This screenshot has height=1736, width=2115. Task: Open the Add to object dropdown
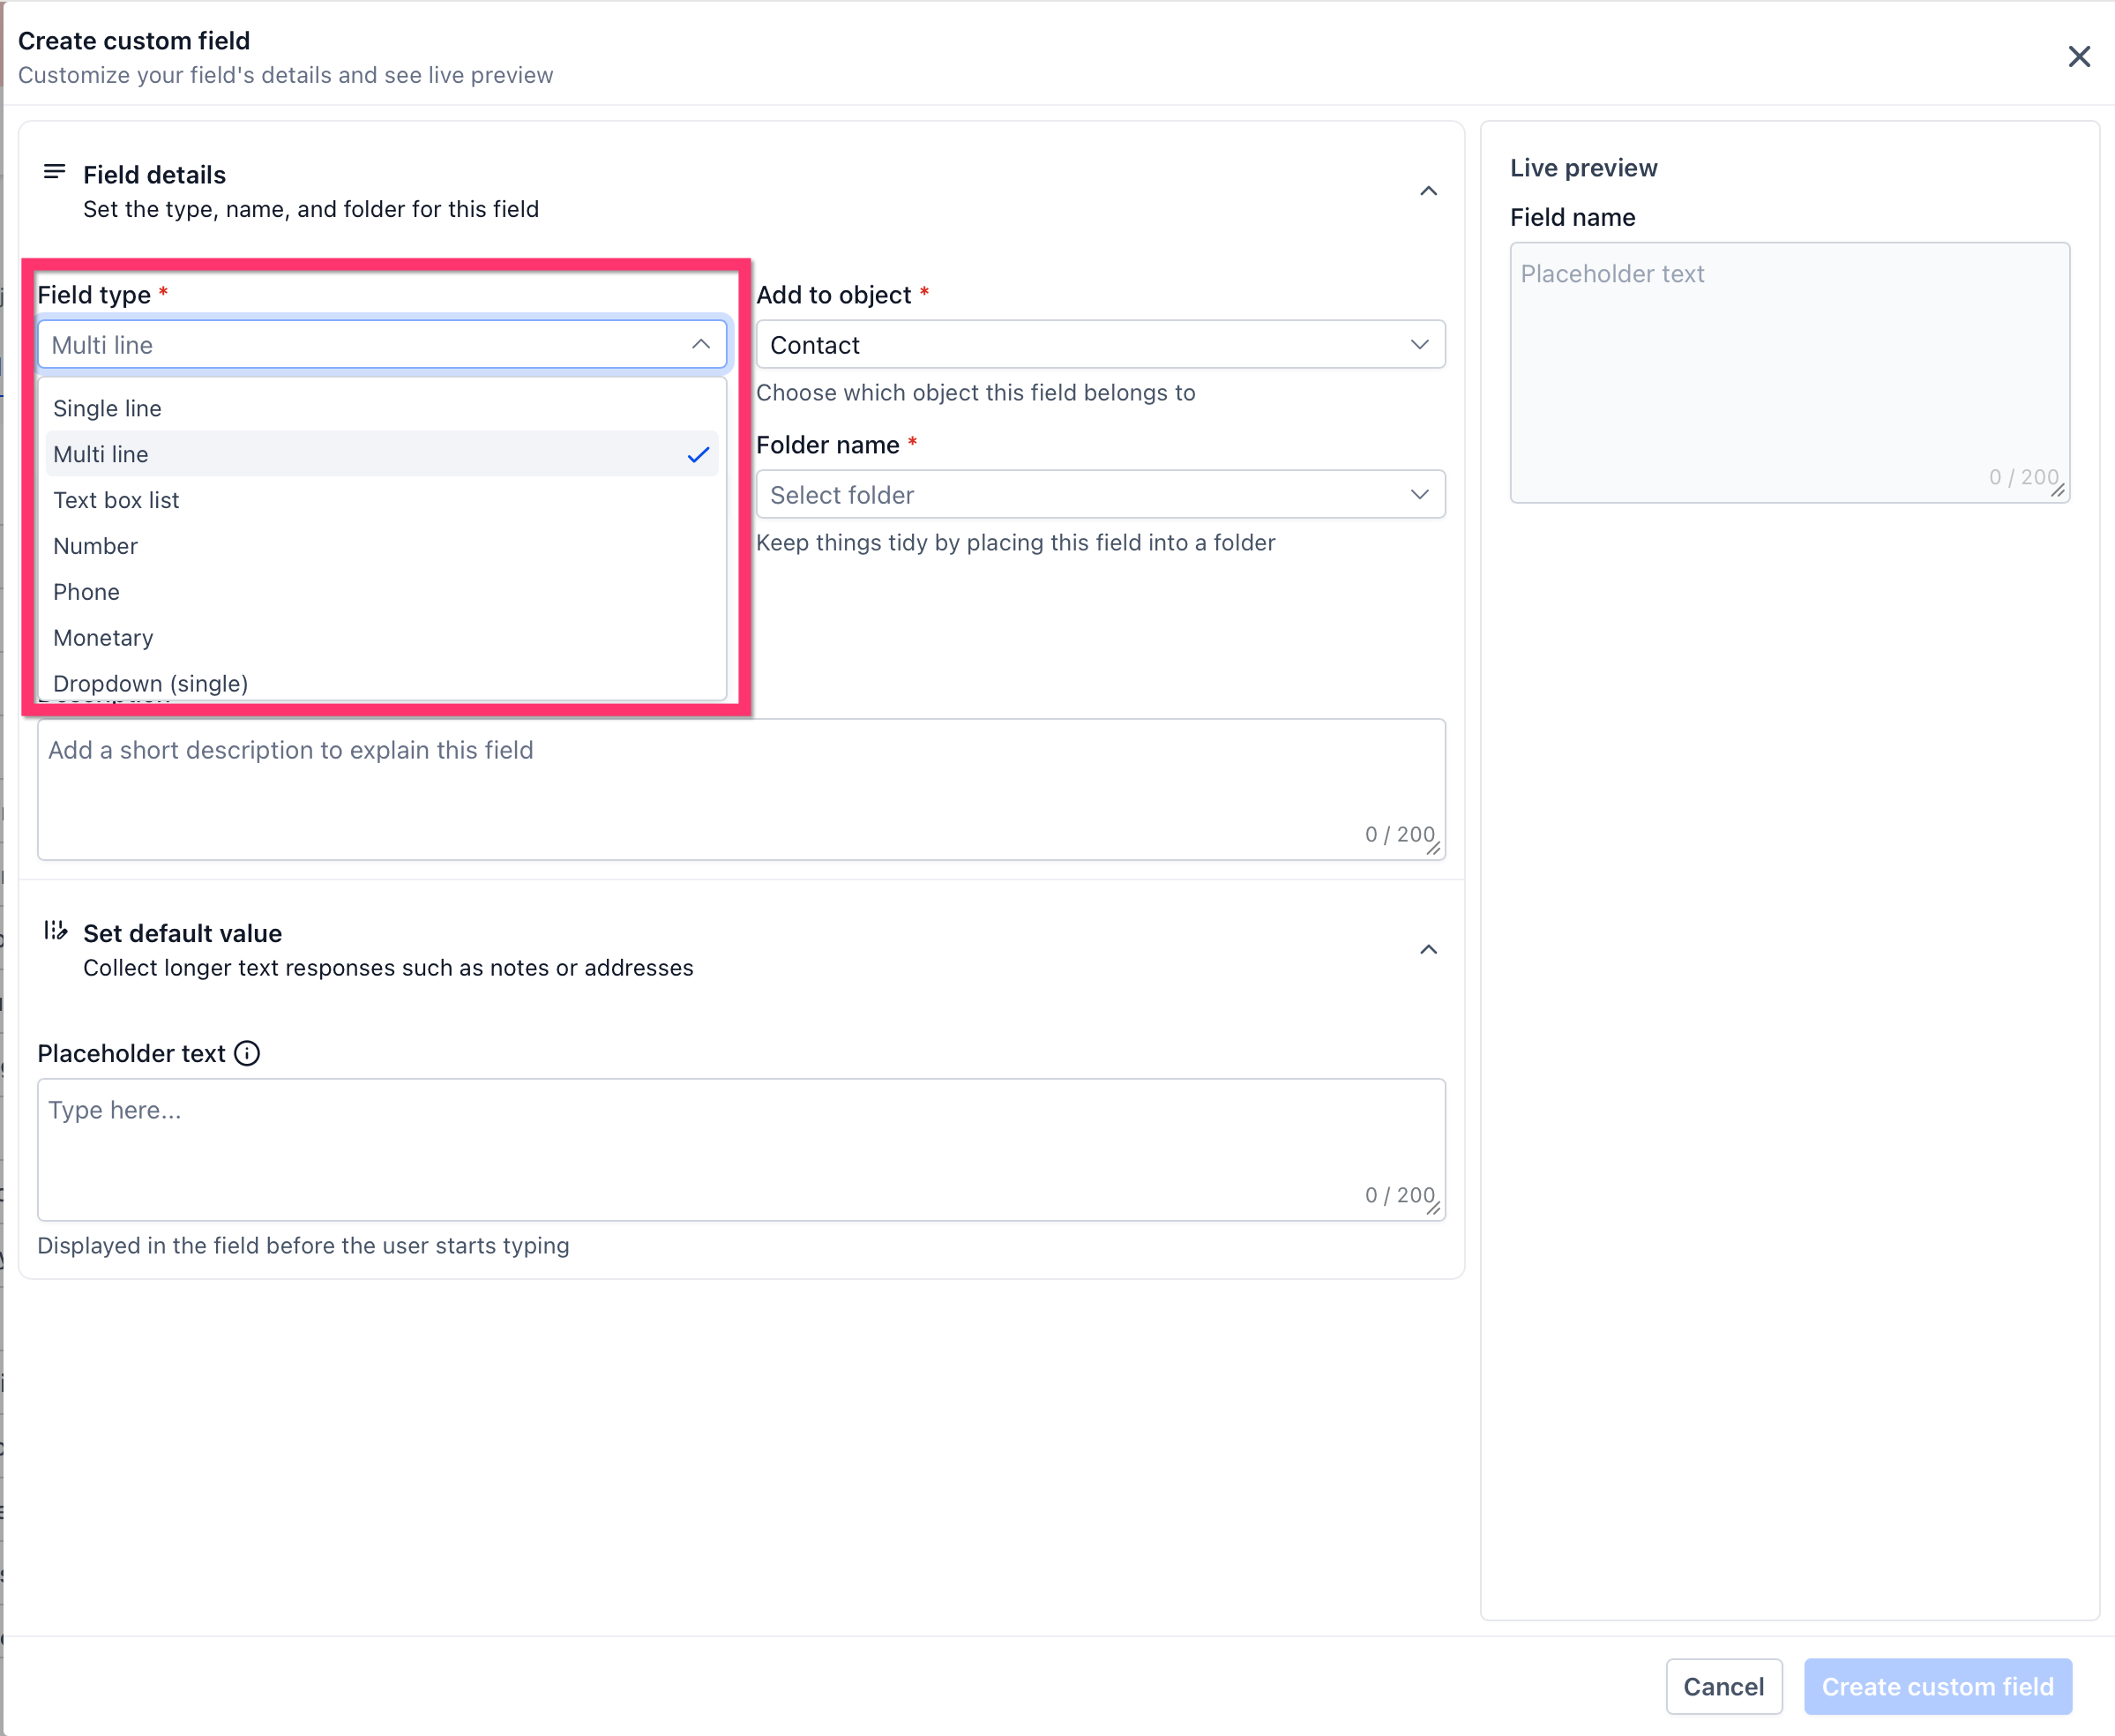click(x=1100, y=345)
